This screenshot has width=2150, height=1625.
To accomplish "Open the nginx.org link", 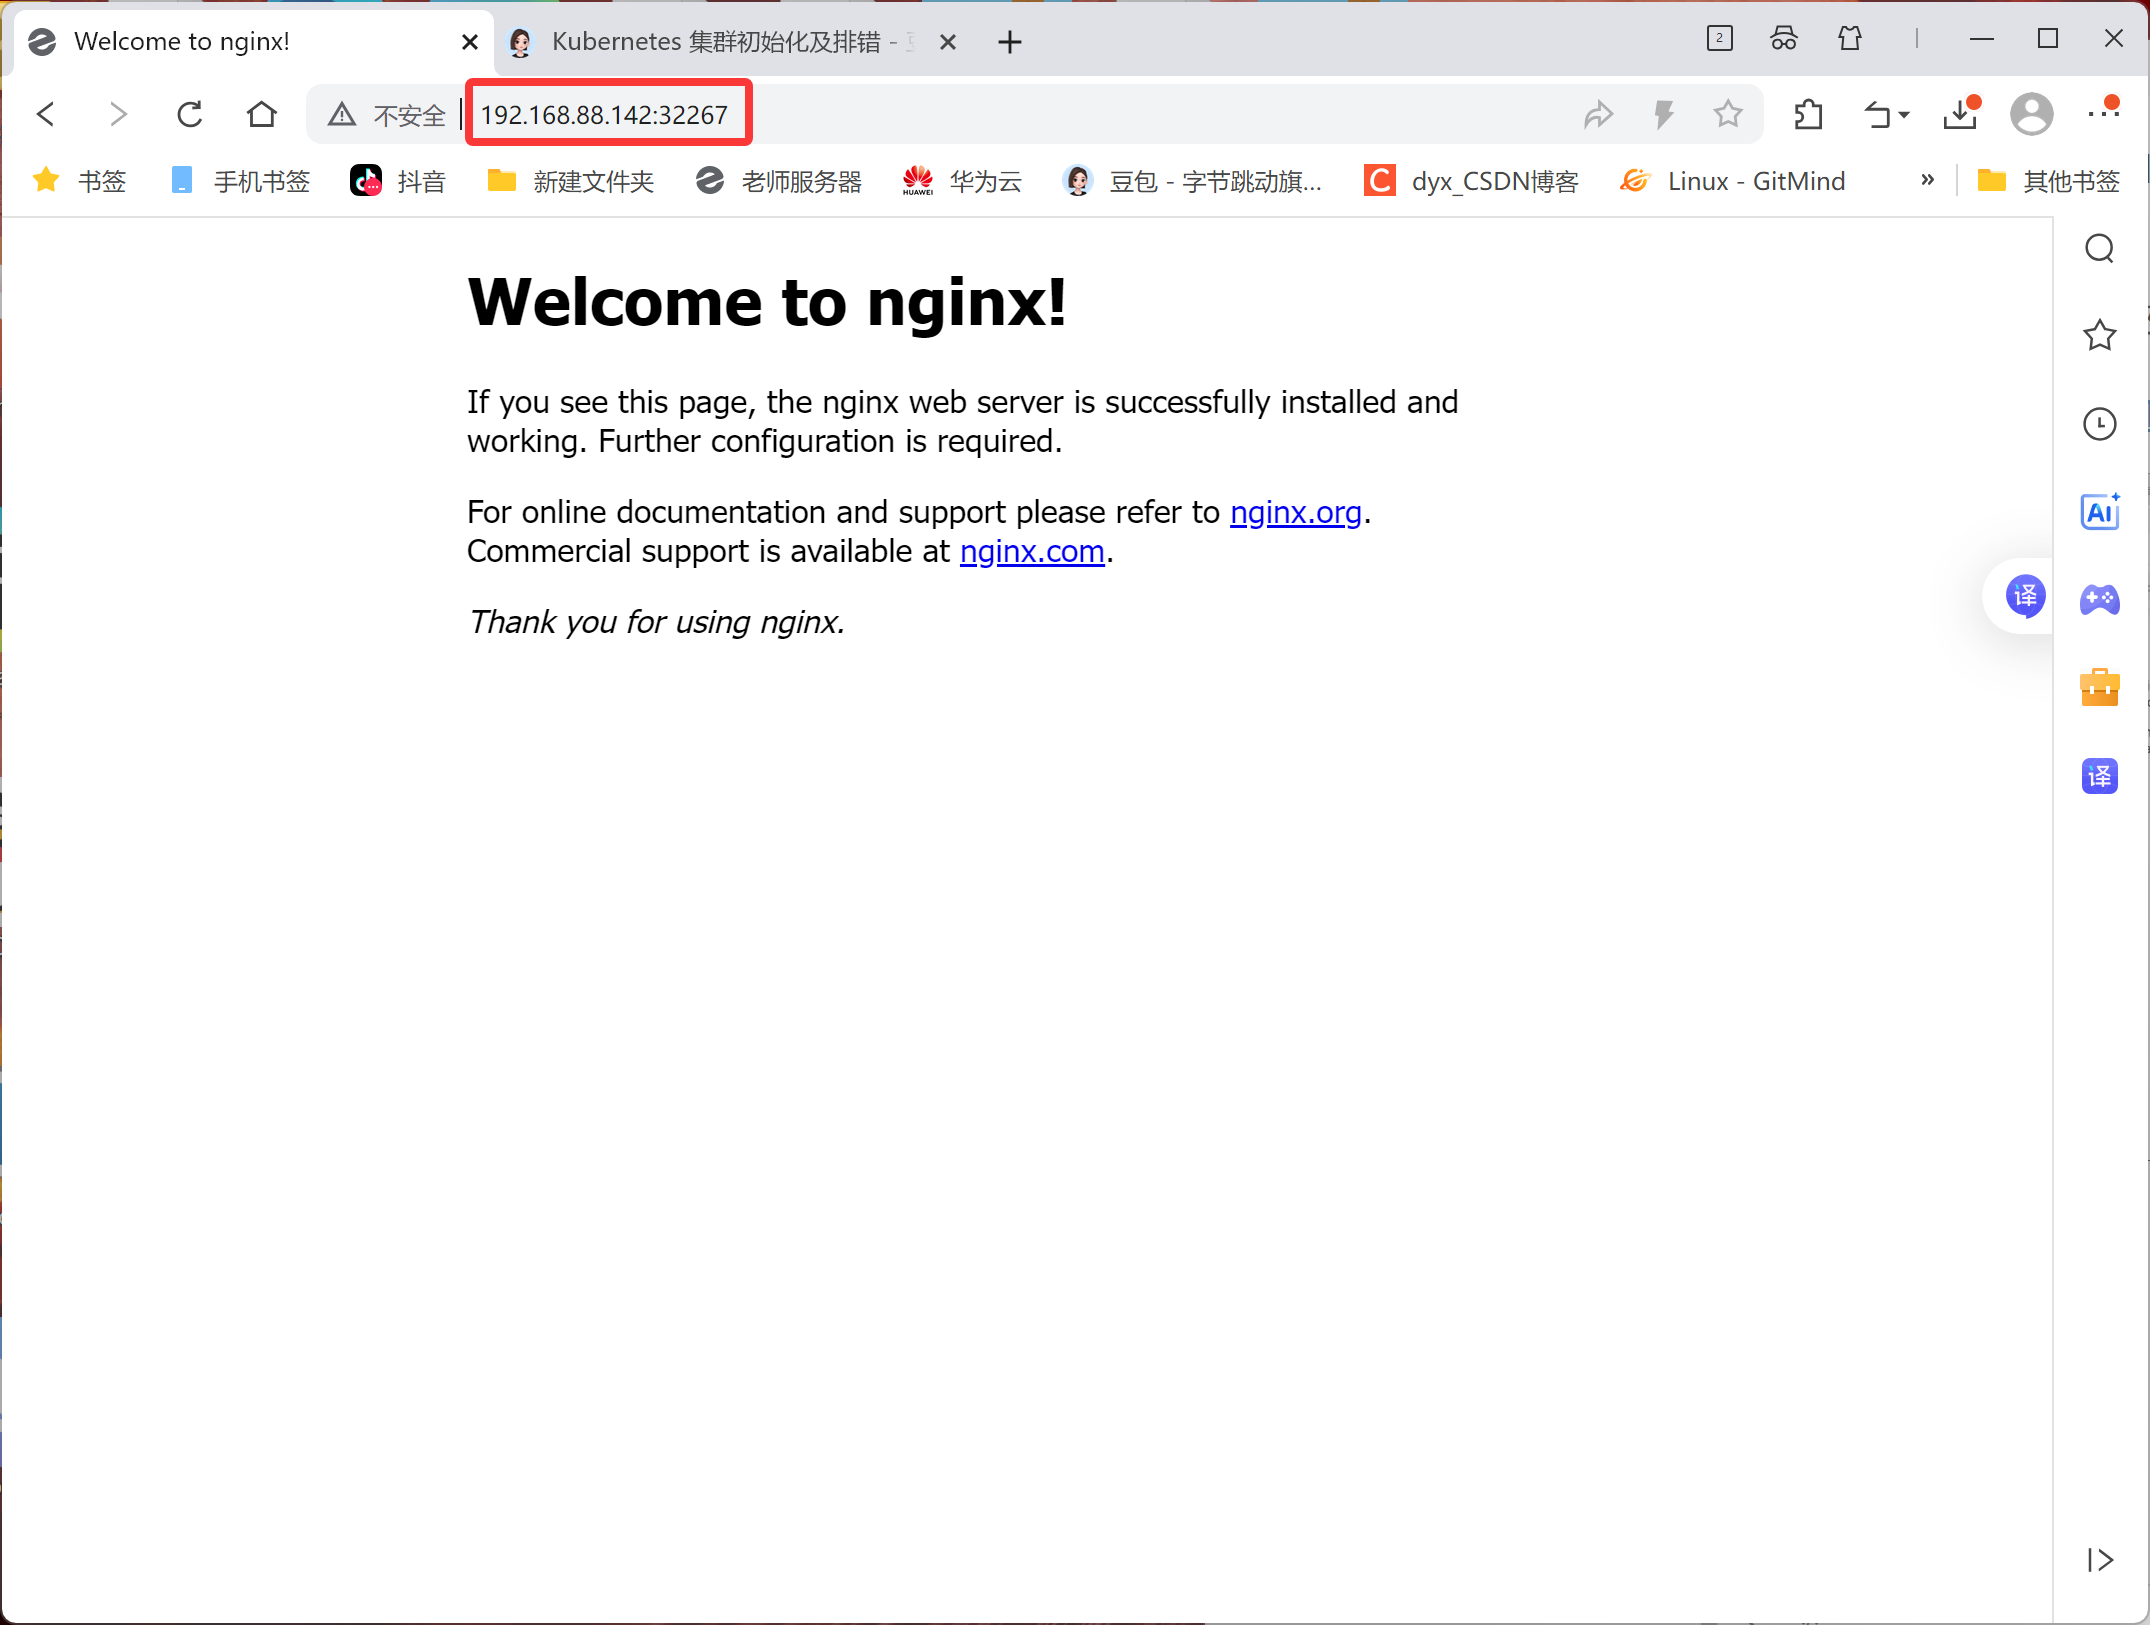I will tap(1295, 512).
